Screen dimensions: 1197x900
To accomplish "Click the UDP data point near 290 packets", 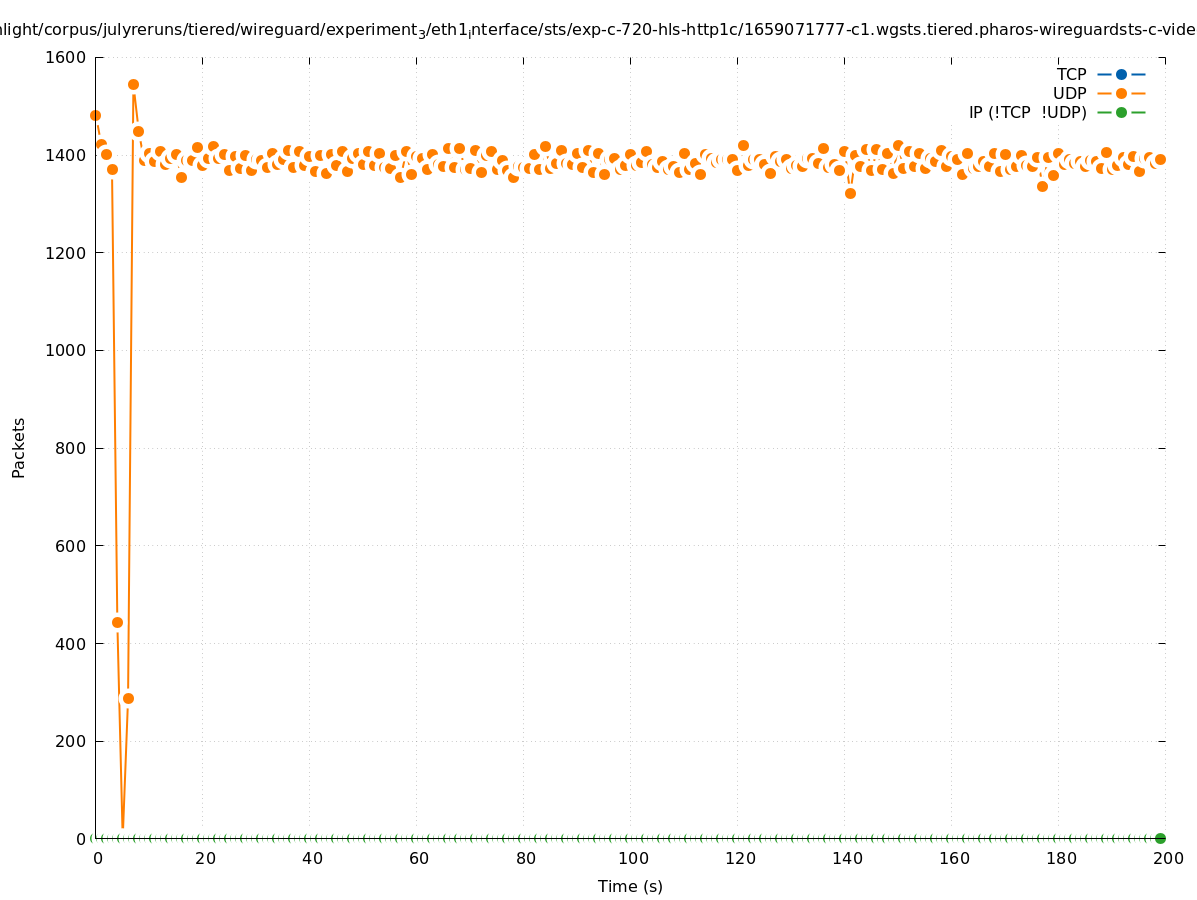I will tap(128, 698).
